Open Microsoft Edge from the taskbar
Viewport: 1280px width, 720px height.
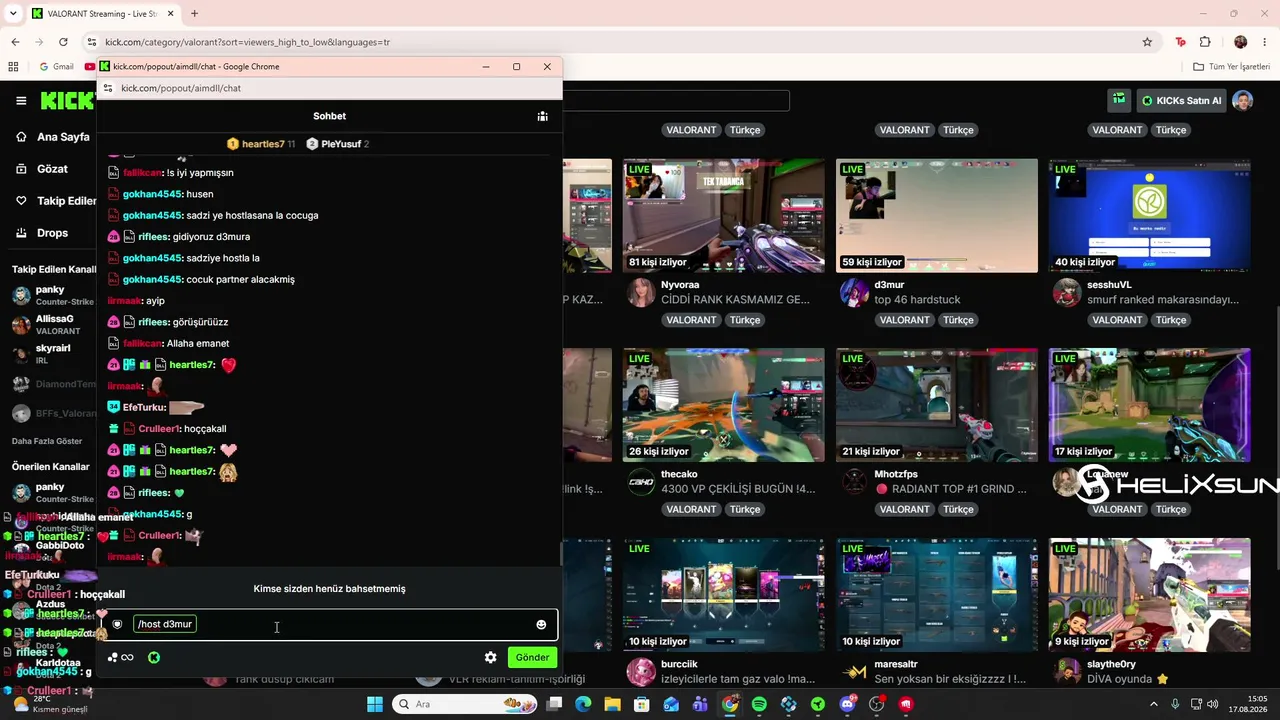(x=583, y=704)
